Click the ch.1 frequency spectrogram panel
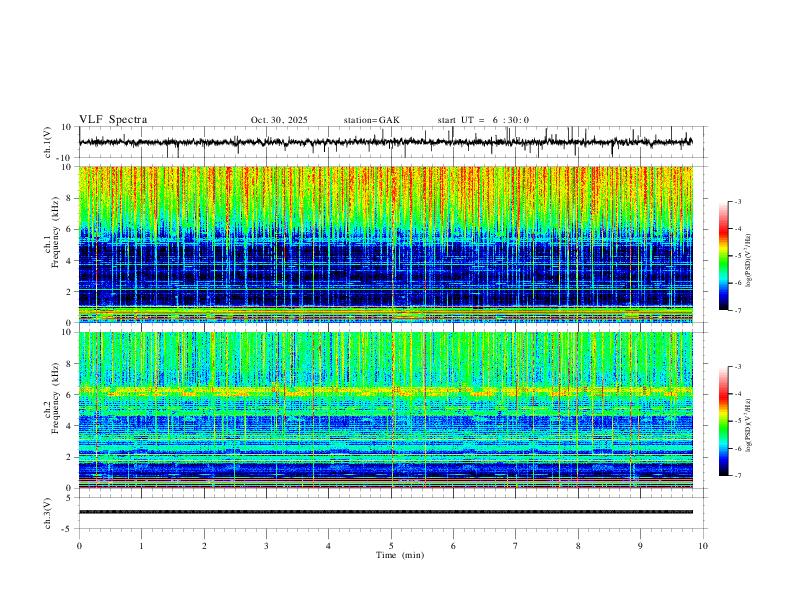The width and height of the screenshot is (792, 612). tap(386, 244)
